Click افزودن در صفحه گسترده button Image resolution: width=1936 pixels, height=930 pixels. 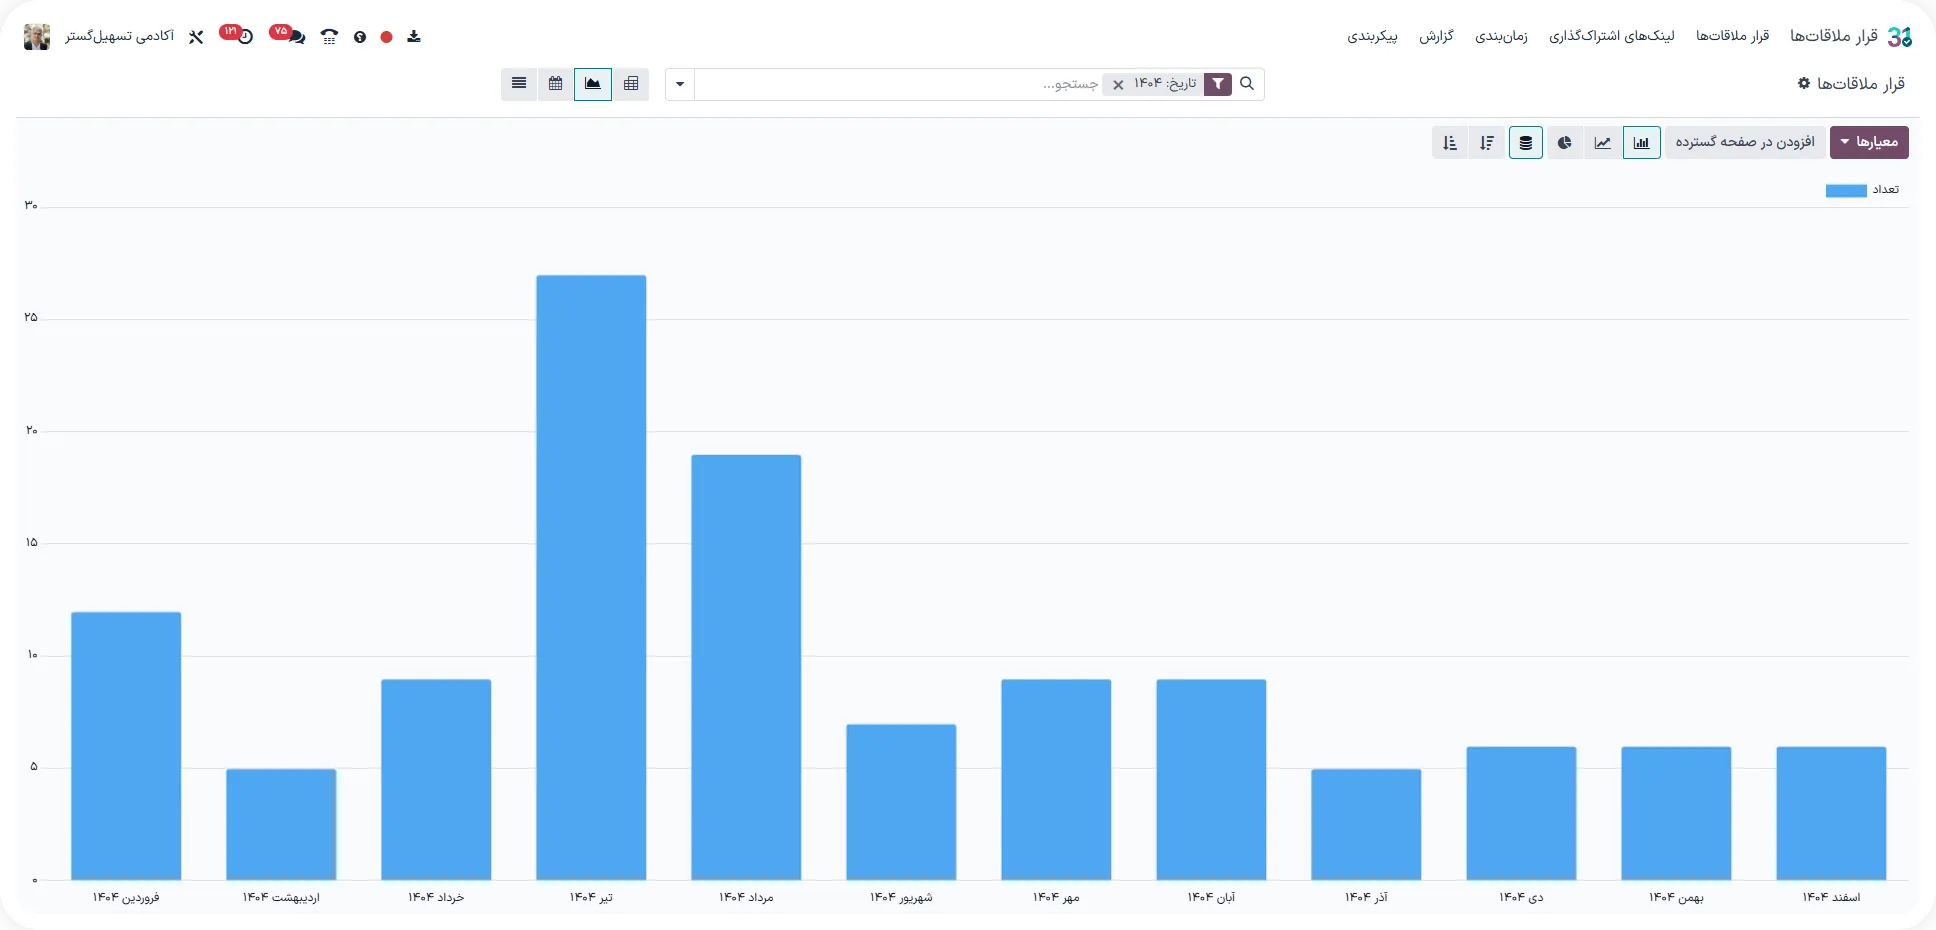[x=1745, y=142]
